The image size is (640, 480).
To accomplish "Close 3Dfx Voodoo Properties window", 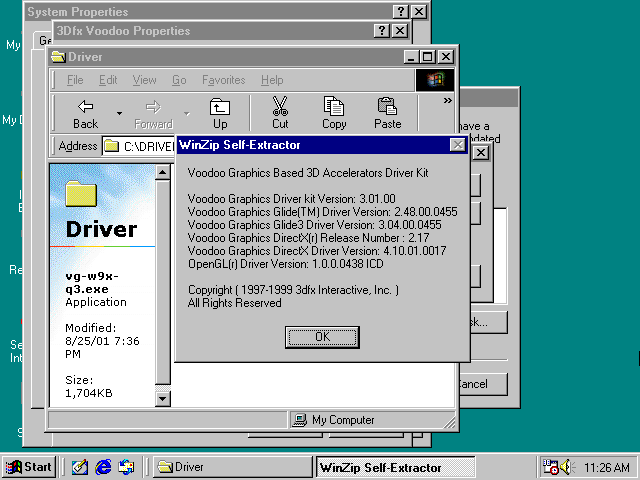I will (400, 31).
